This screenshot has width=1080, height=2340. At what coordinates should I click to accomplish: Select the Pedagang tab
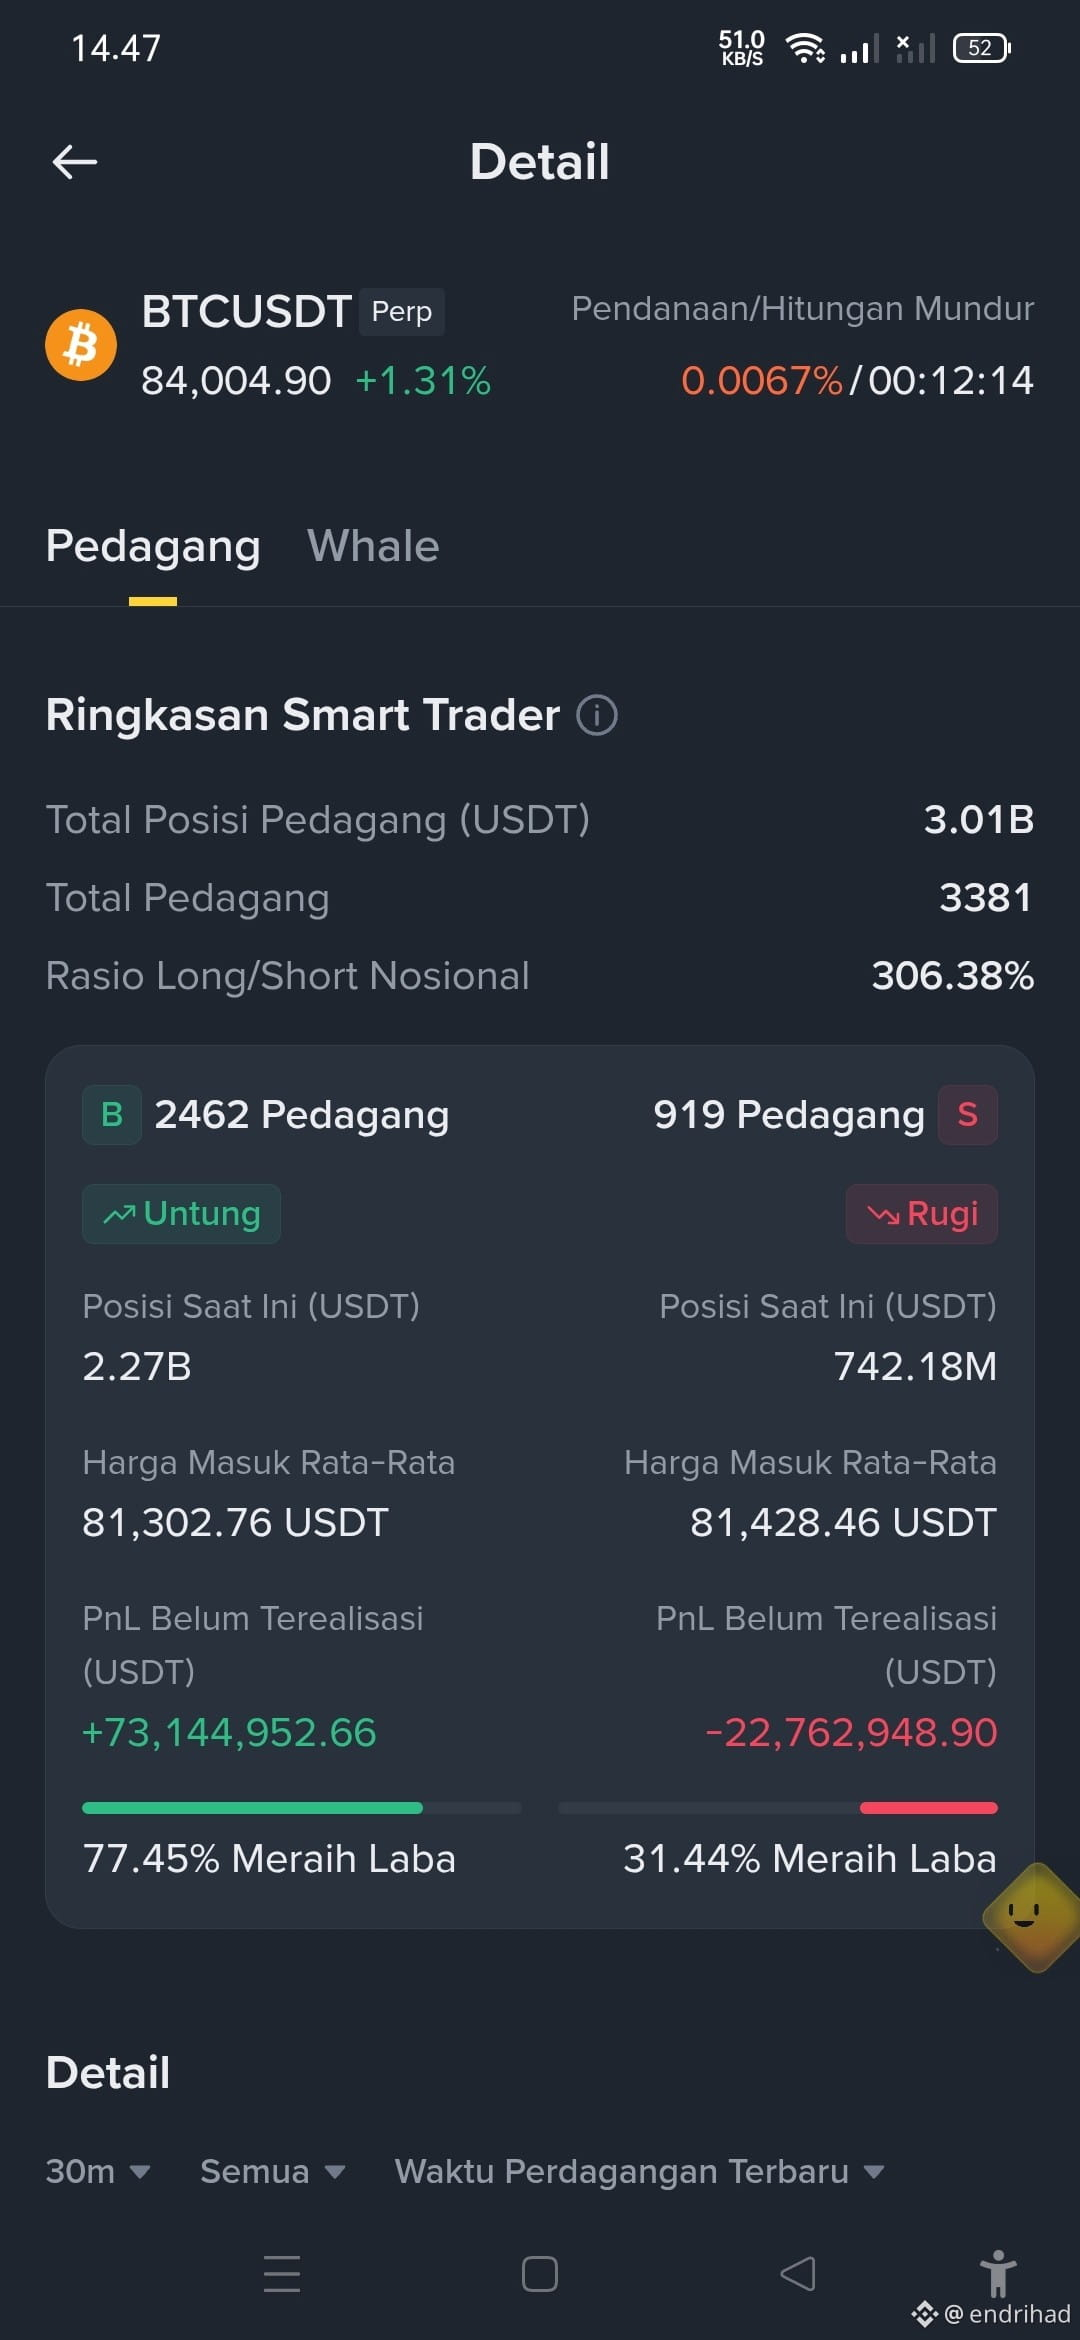[153, 546]
